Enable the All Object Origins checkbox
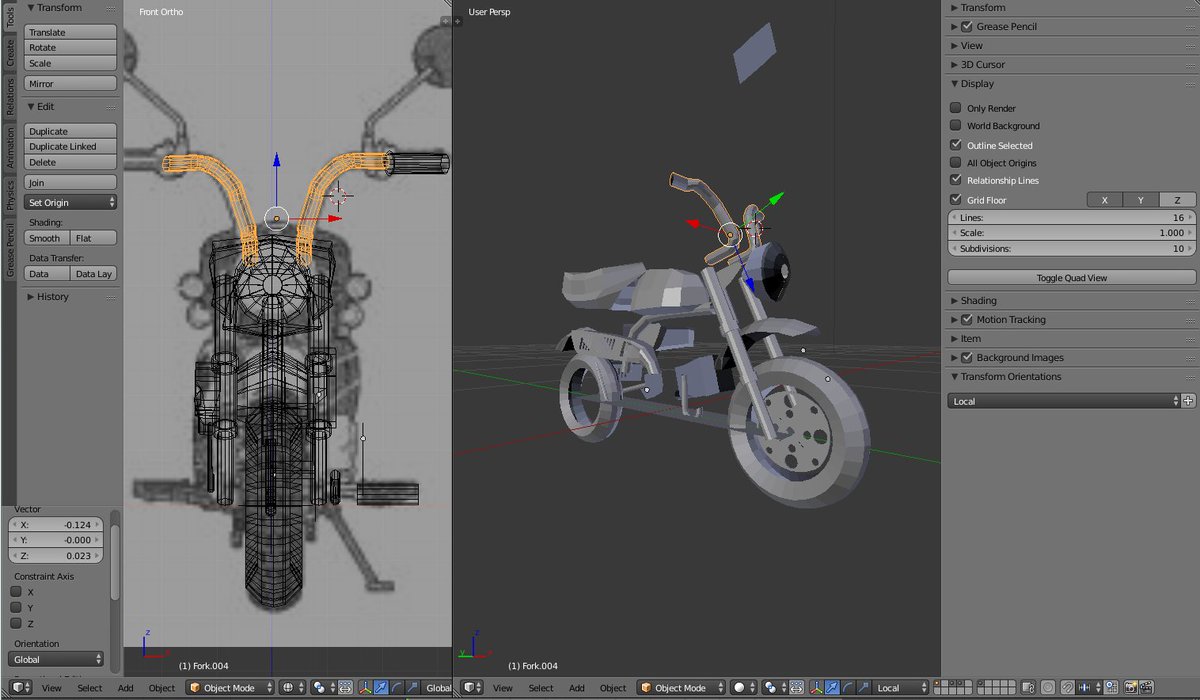 pyautogui.click(x=956, y=163)
